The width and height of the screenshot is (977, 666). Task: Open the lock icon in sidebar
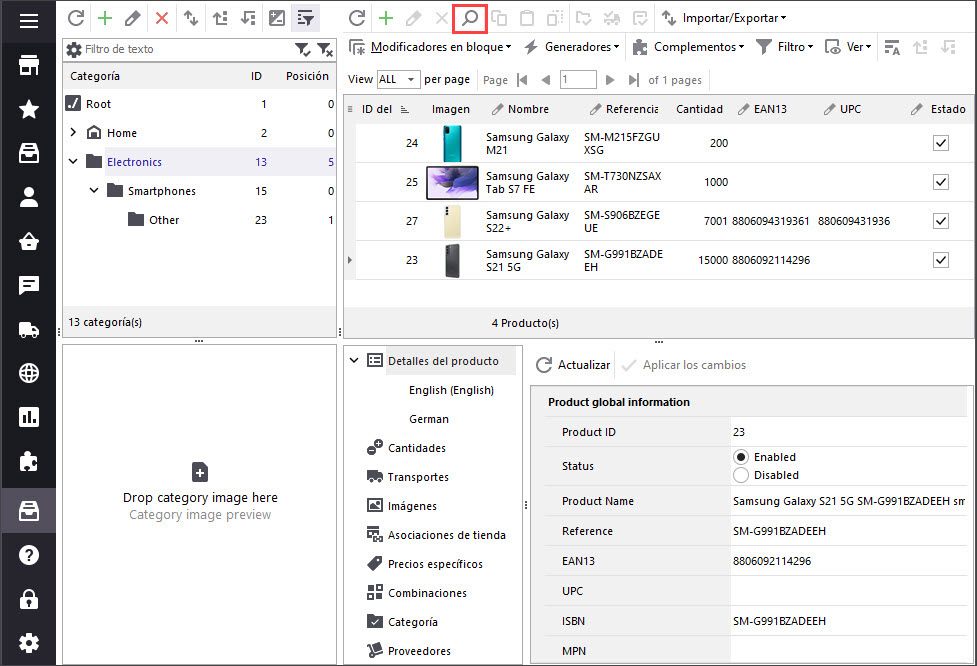(29, 599)
